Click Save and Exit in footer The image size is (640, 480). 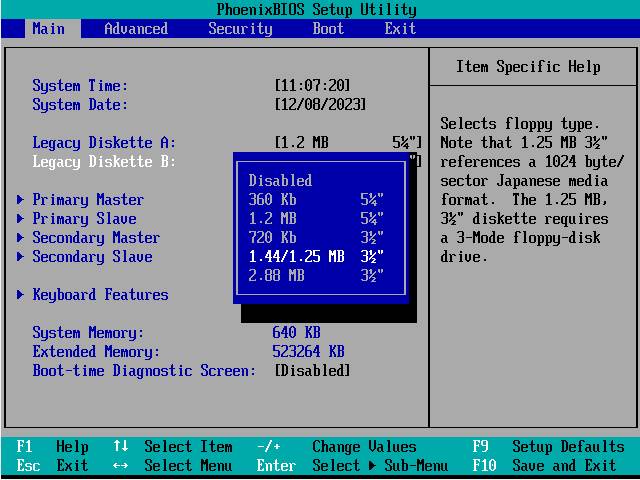564,466
